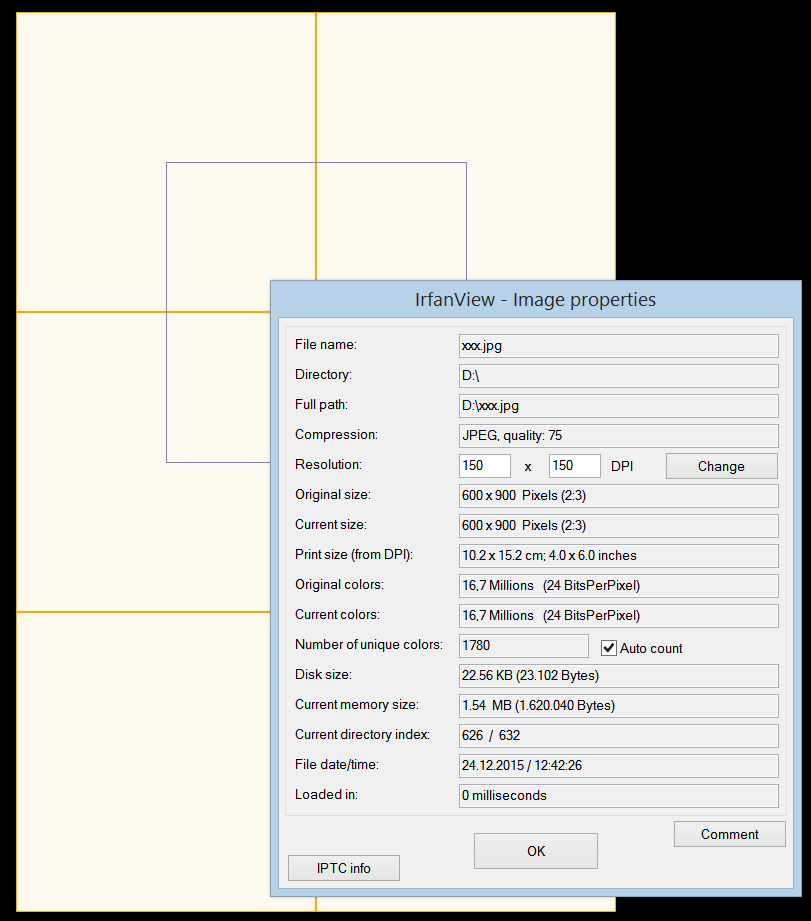This screenshot has width=811, height=921.
Task: Click the Current memory size value 1.54 MB
Action: click(618, 705)
